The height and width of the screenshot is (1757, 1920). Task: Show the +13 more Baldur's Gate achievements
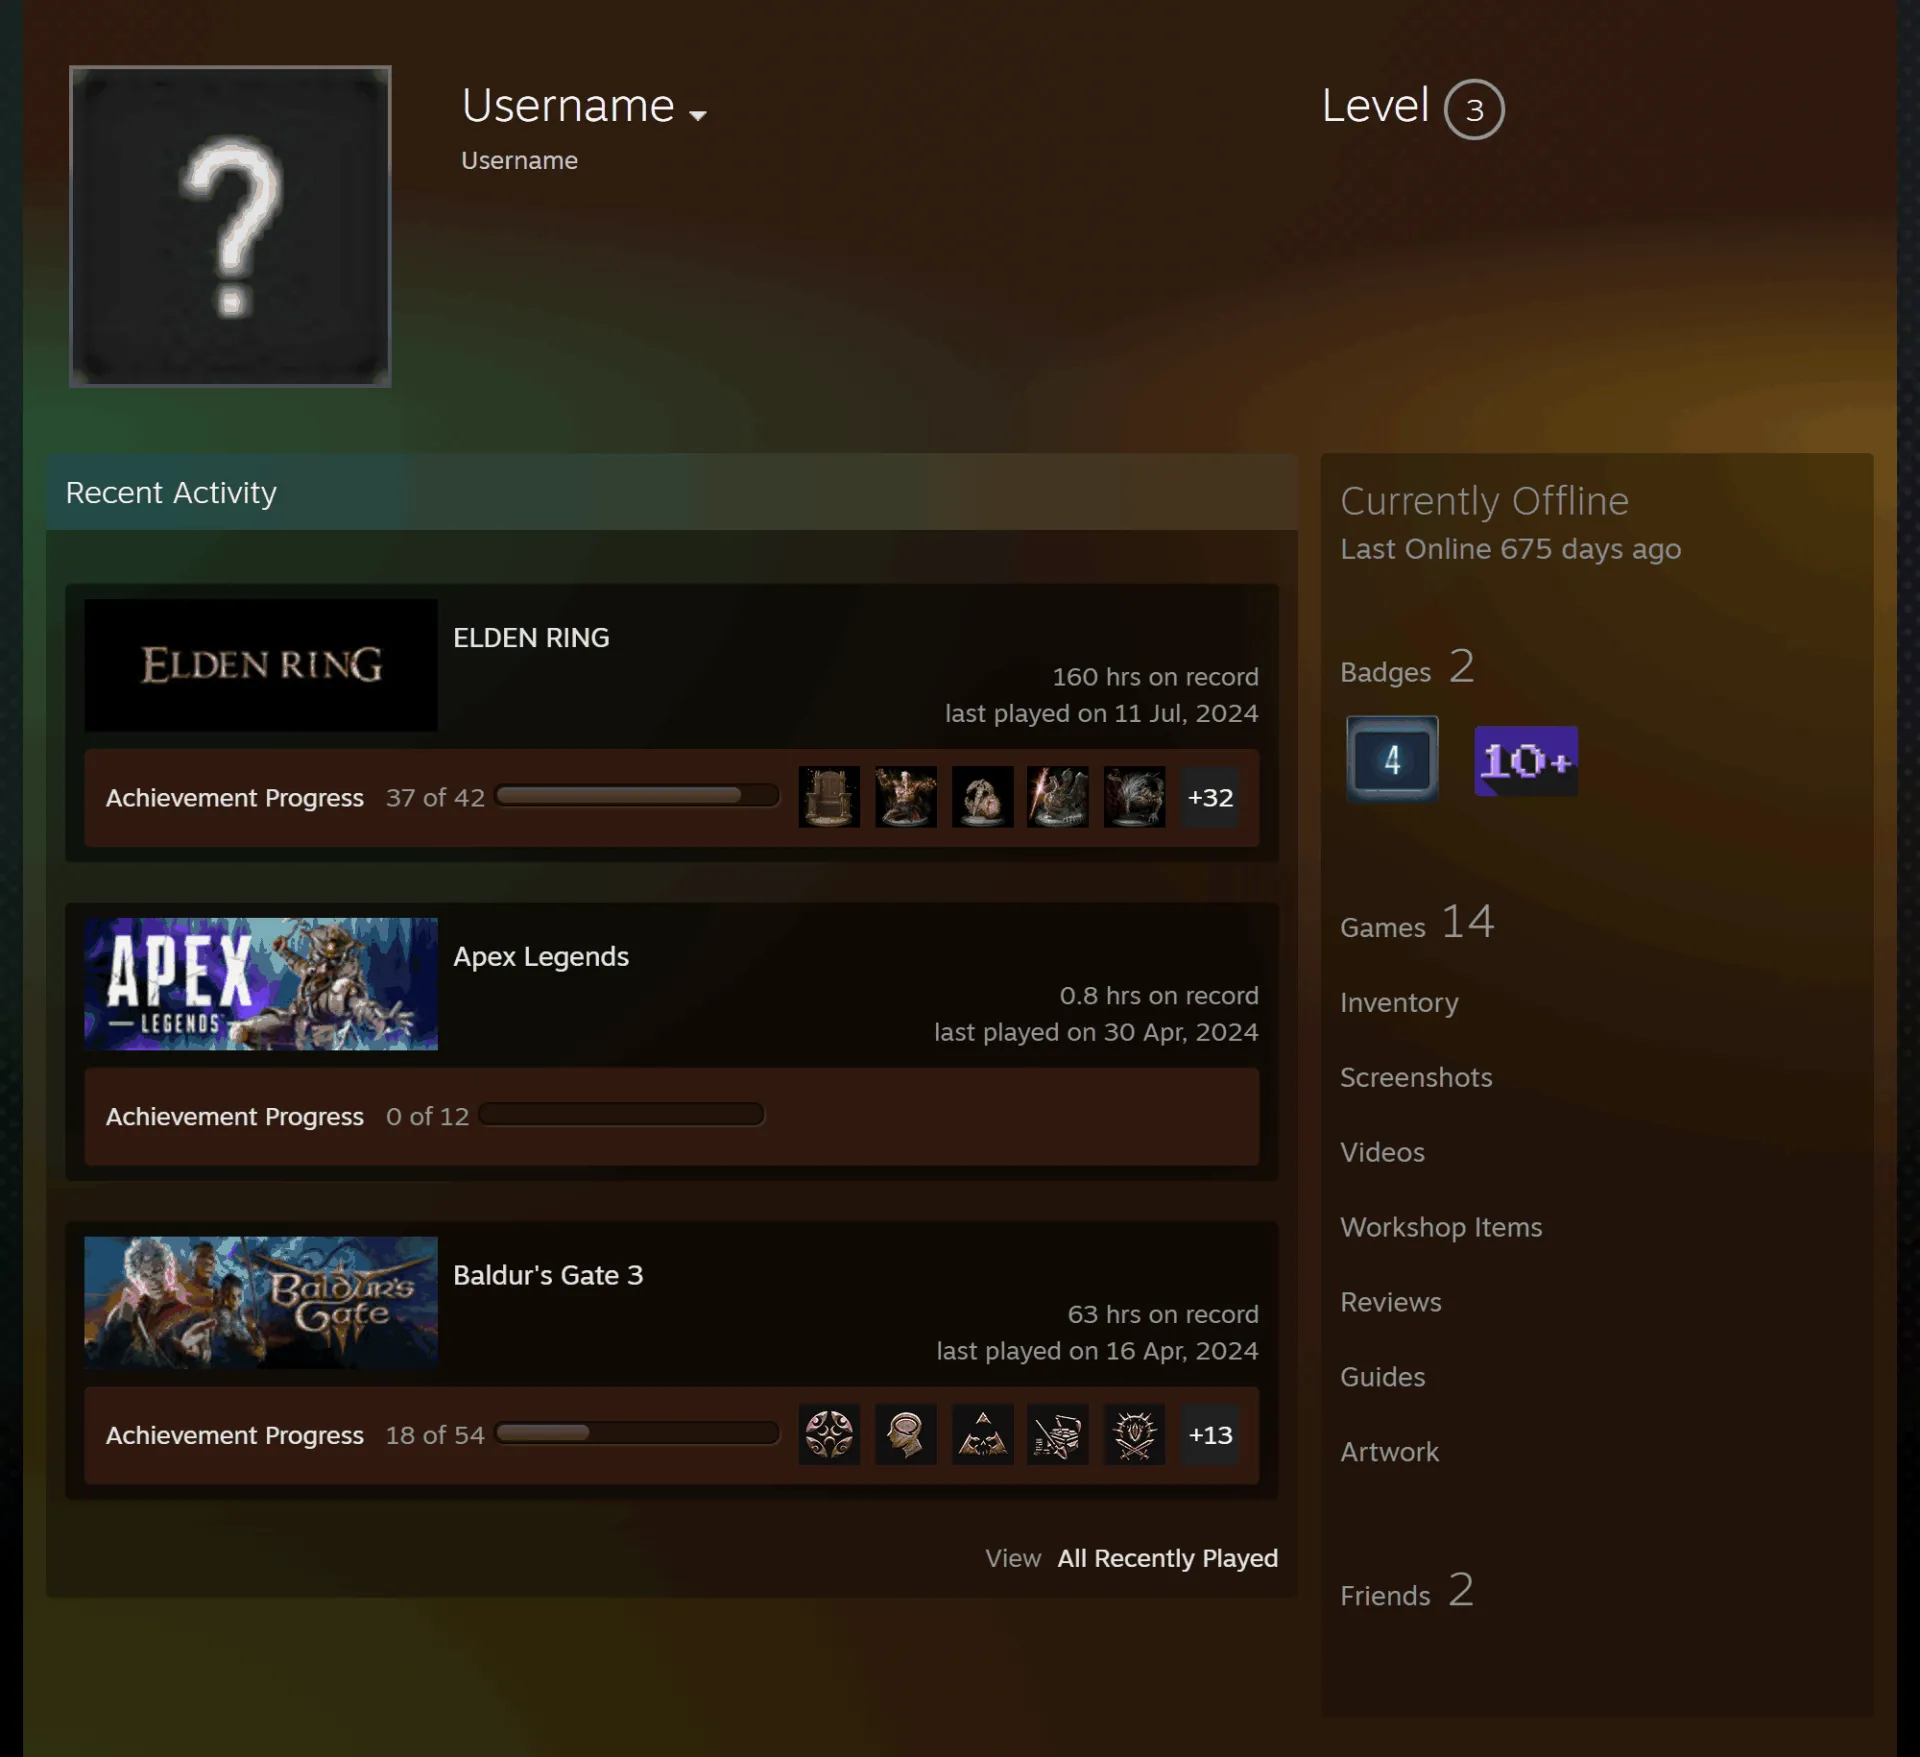[x=1210, y=1434]
